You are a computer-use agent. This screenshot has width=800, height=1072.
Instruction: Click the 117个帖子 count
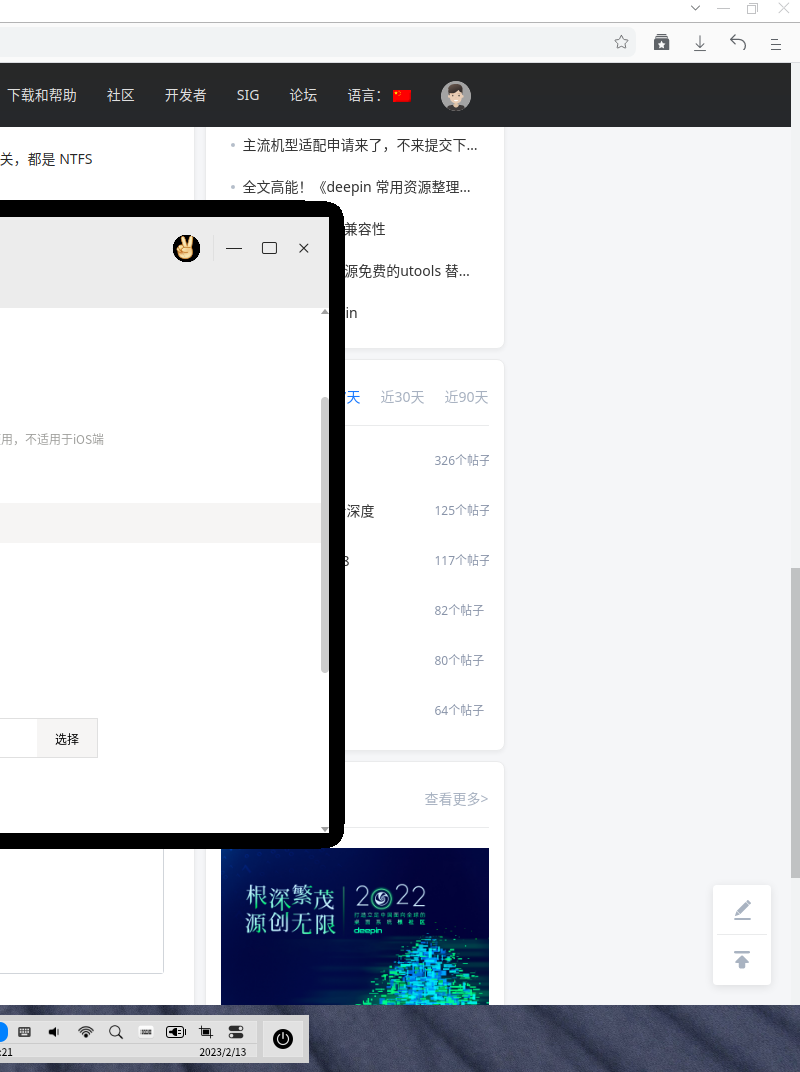coord(462,560)
